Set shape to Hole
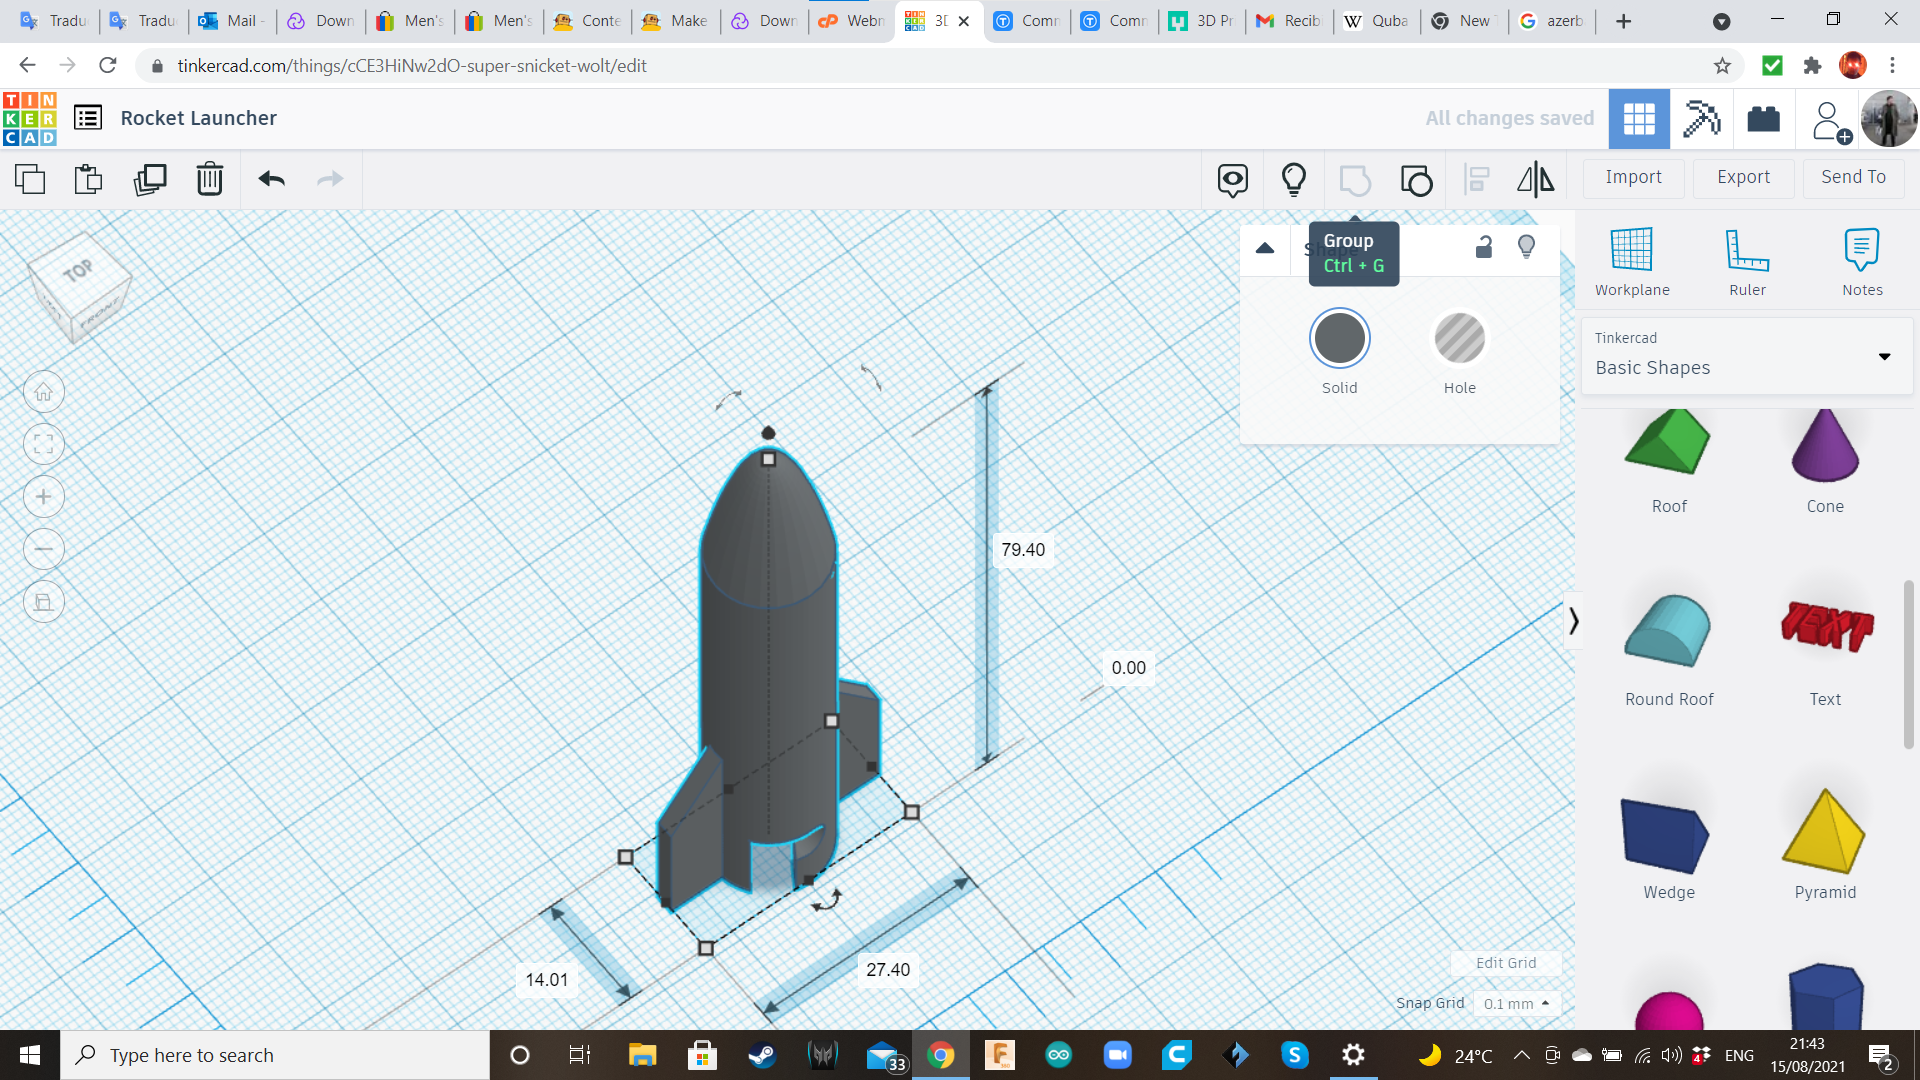Viewport: 1920px width, 1080px height. pyautogui.click(x=1459, y=339)
